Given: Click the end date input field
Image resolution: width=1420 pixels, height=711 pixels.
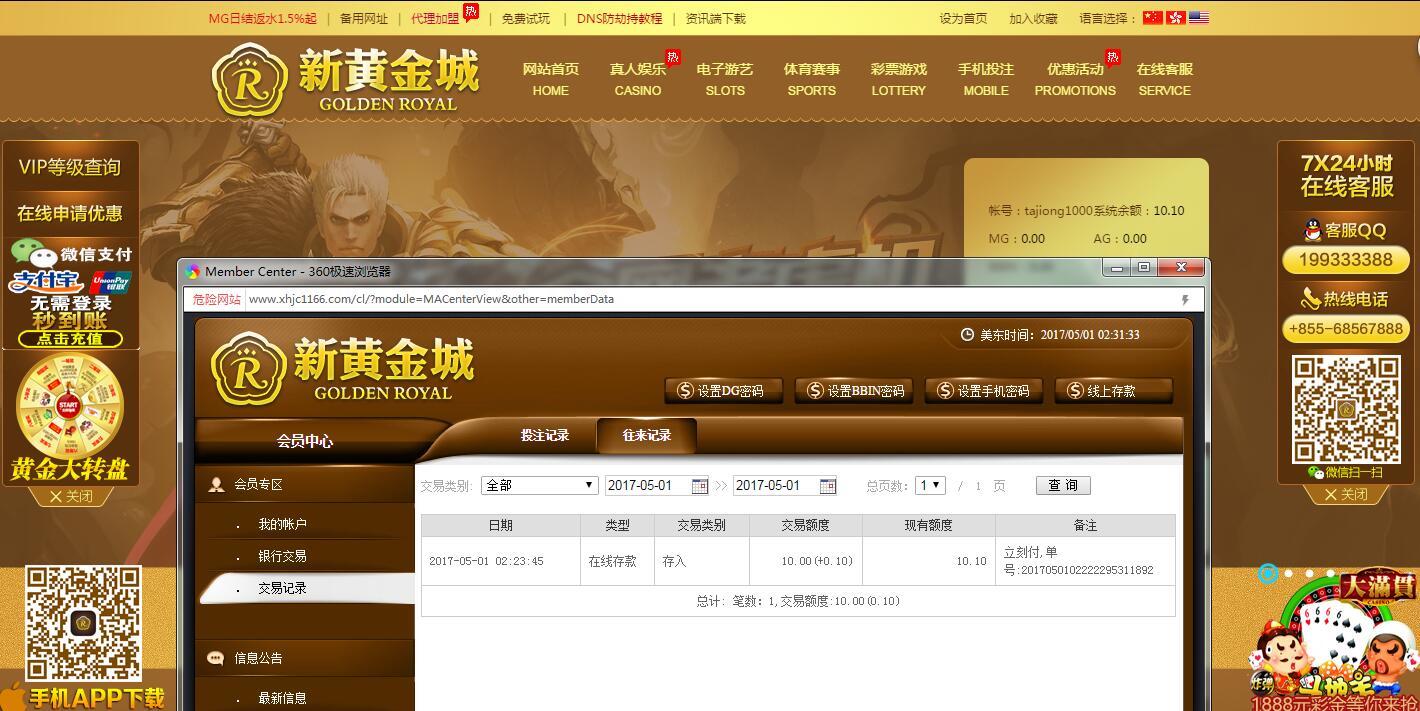Looking at the screenshot, I should pos(776,486).
